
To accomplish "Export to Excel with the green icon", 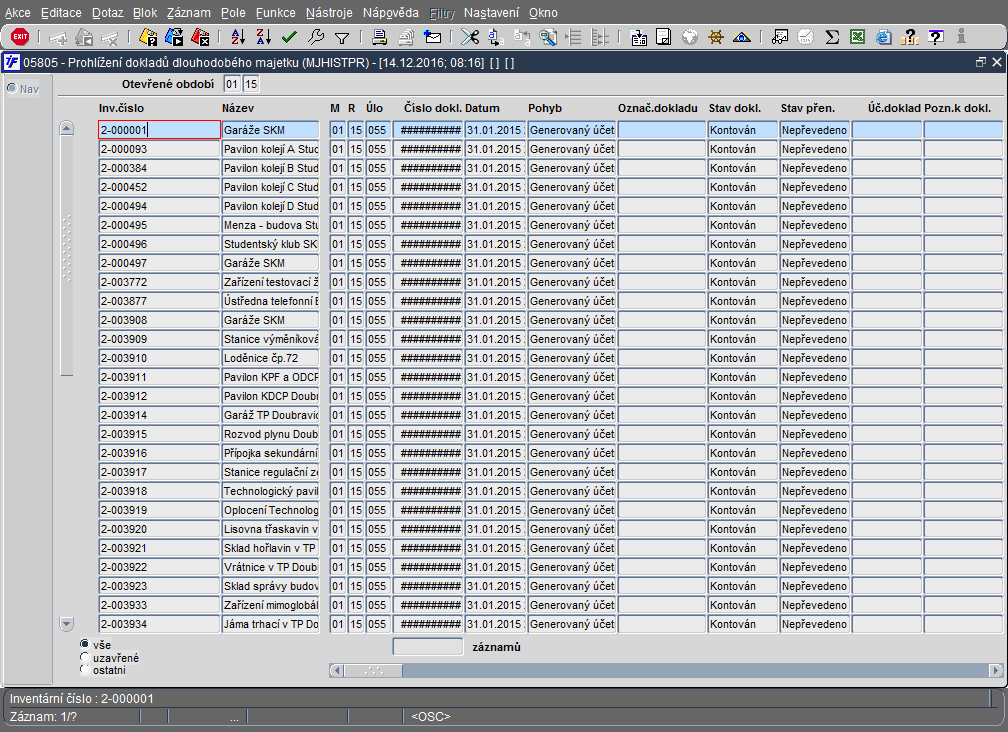I will pos(858,37).
